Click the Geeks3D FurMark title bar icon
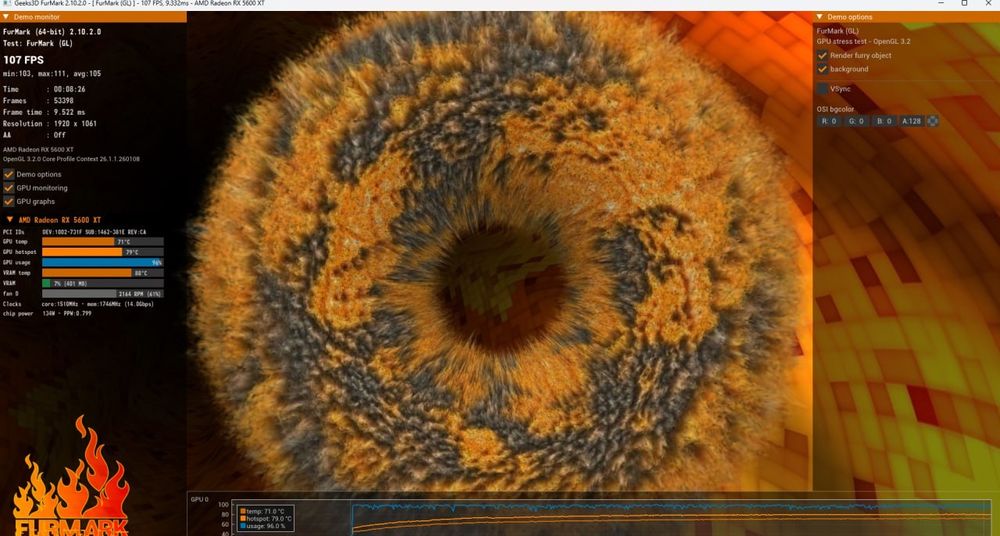The height and width of the screenshot is (536, 1000). [6, 4]
